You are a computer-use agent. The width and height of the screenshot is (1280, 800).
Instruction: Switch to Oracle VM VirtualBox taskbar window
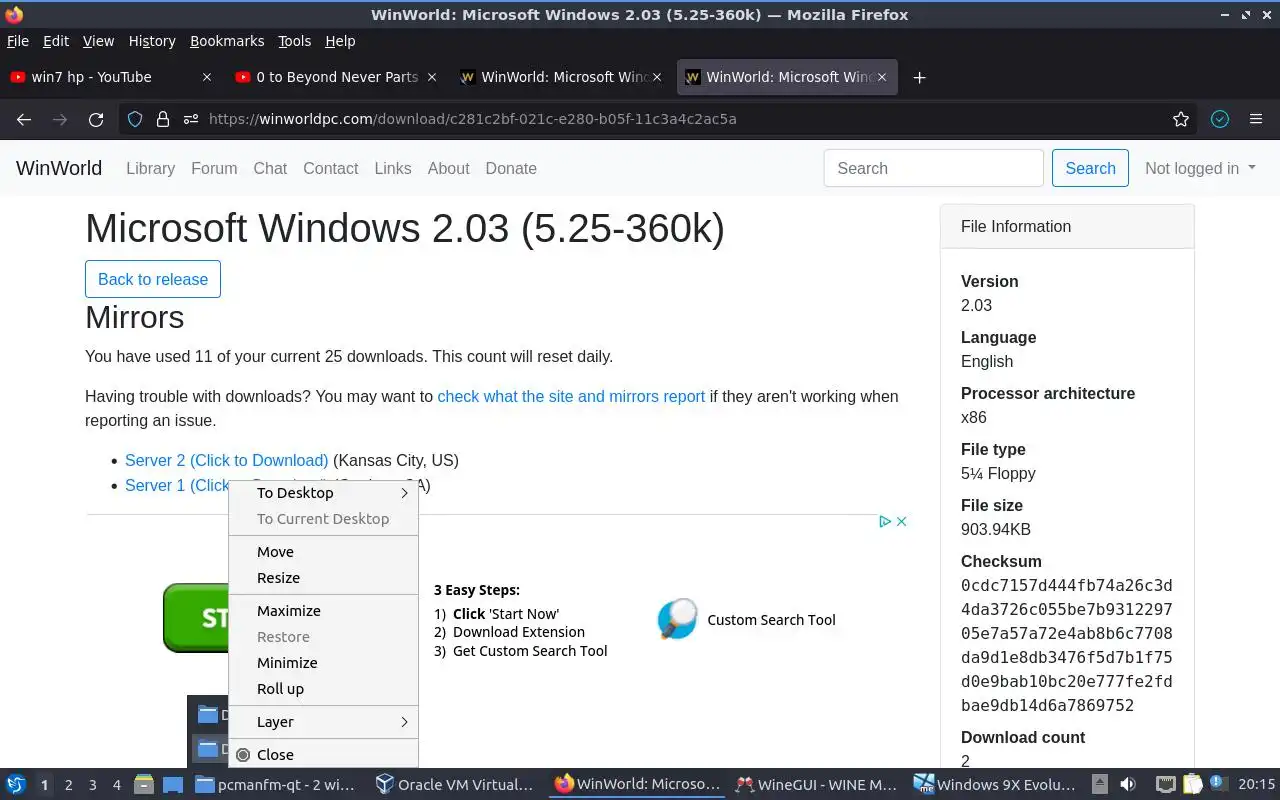pyautogui.click(x=454, y=785)
